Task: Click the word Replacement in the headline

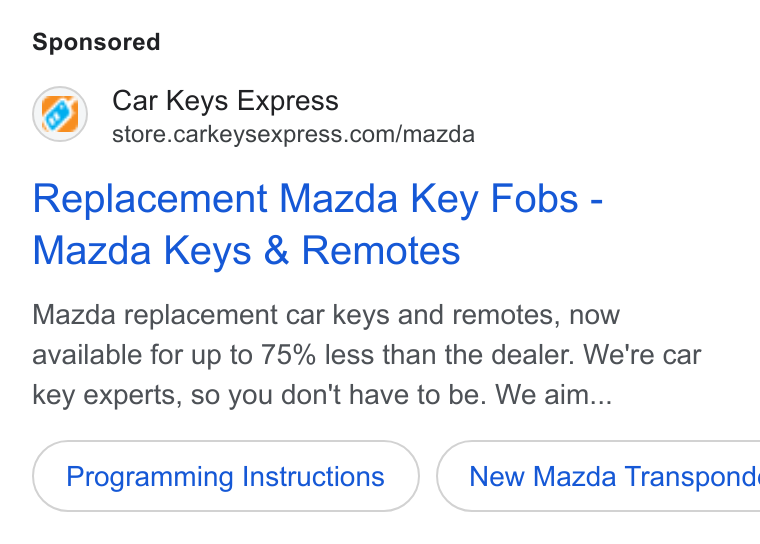Action: point(150,199)
